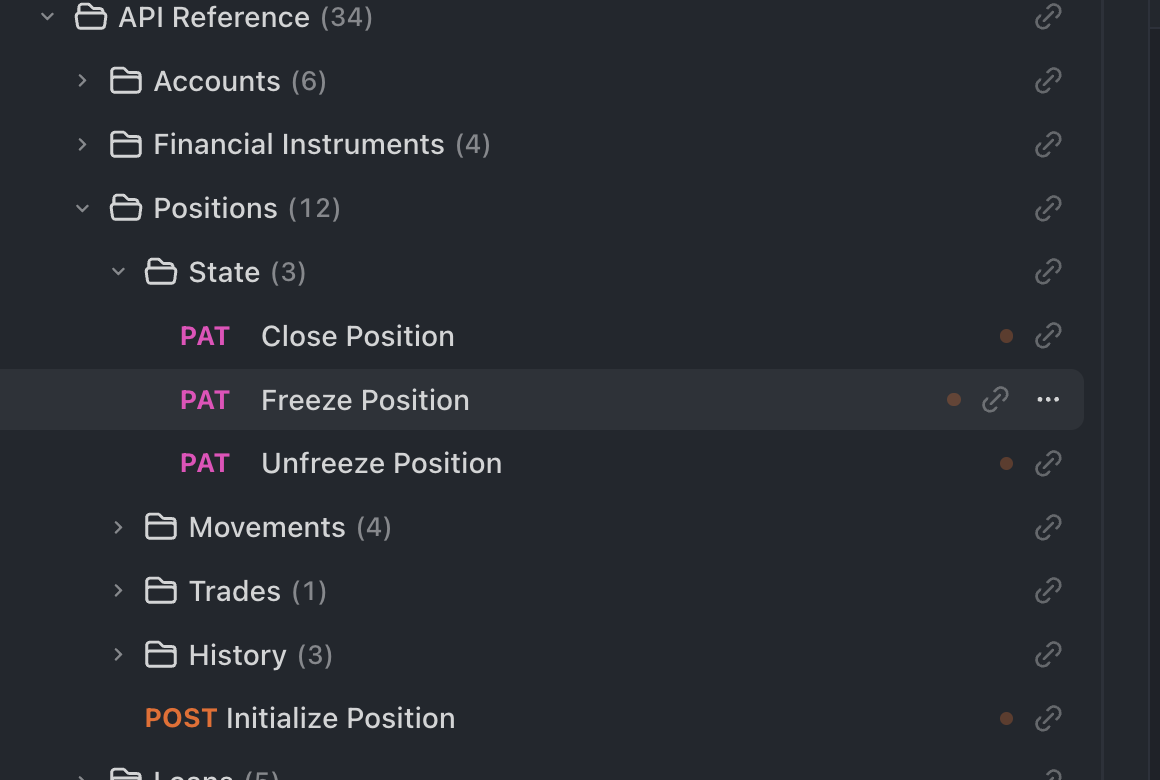
Task: Click link icon beside API Reference folder
Action: tap(1047, 17)
